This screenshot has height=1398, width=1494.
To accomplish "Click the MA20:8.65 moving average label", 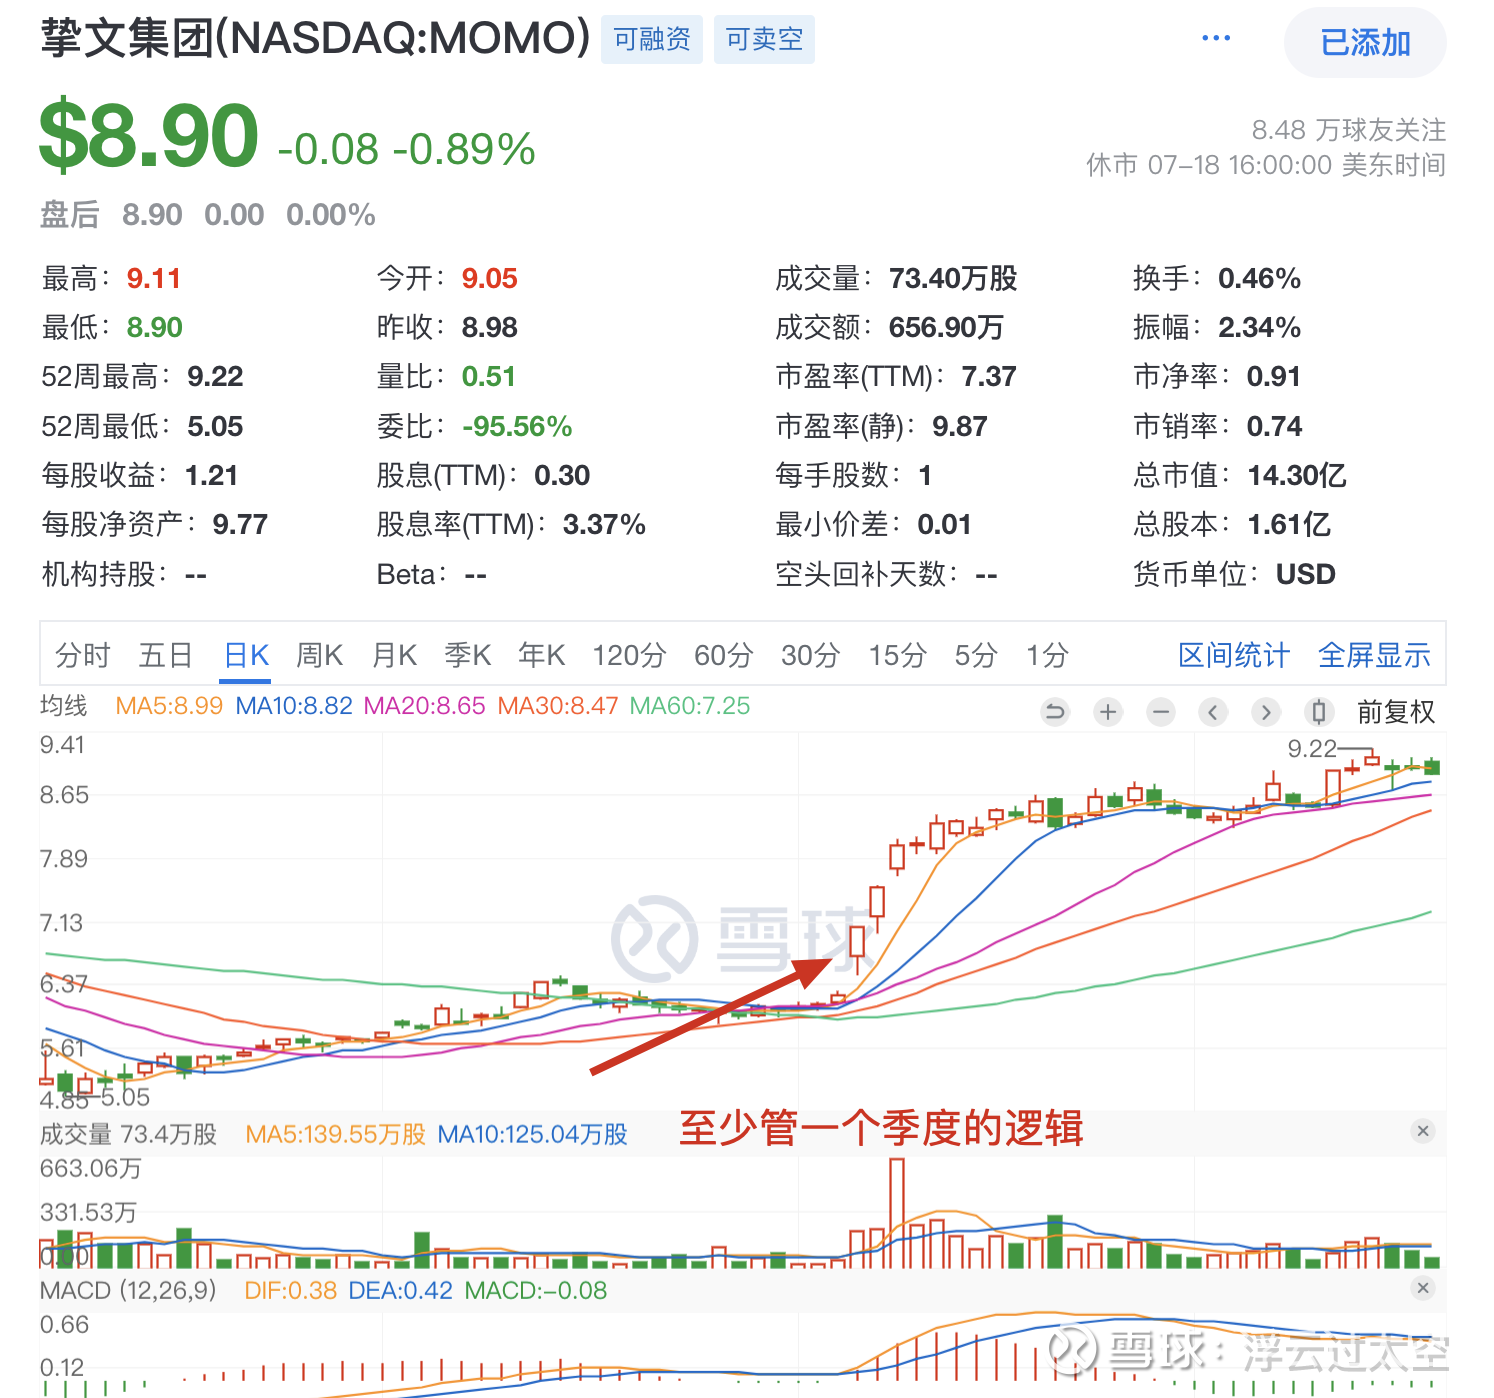I will pyautogui.click(x=424, y=706).
